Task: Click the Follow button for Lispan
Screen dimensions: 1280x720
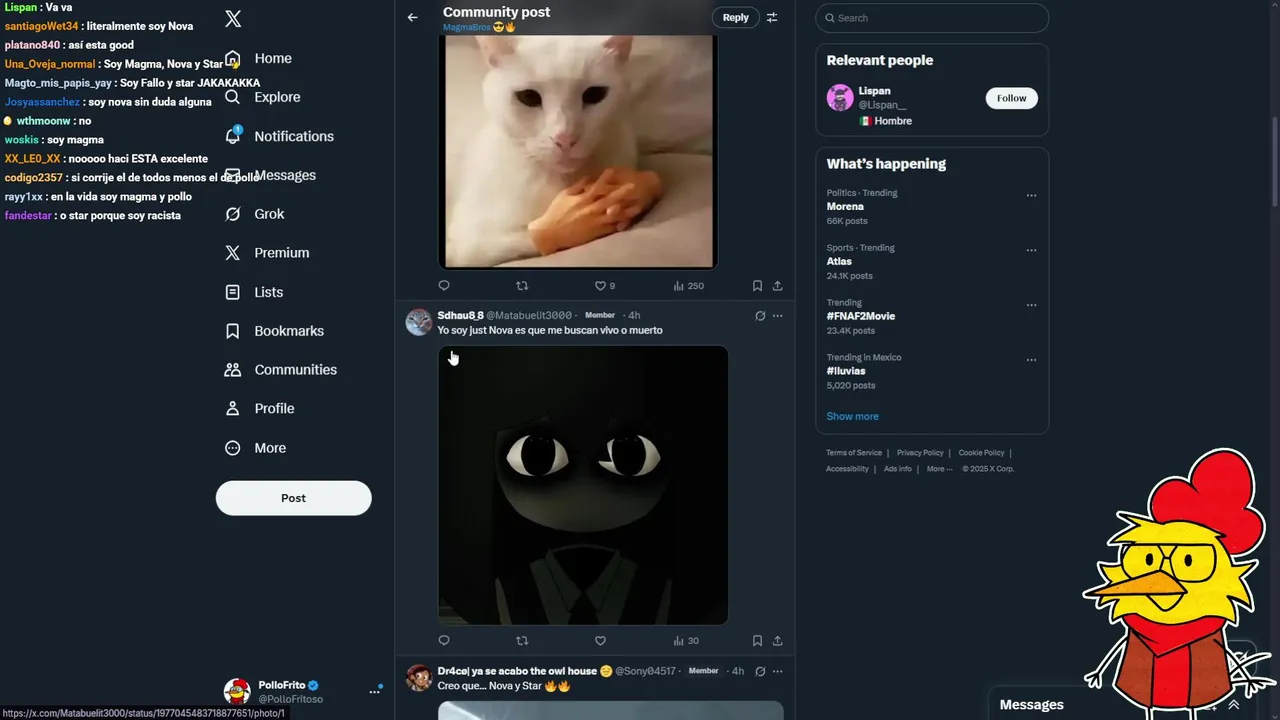Action: tap(1012, 98)
